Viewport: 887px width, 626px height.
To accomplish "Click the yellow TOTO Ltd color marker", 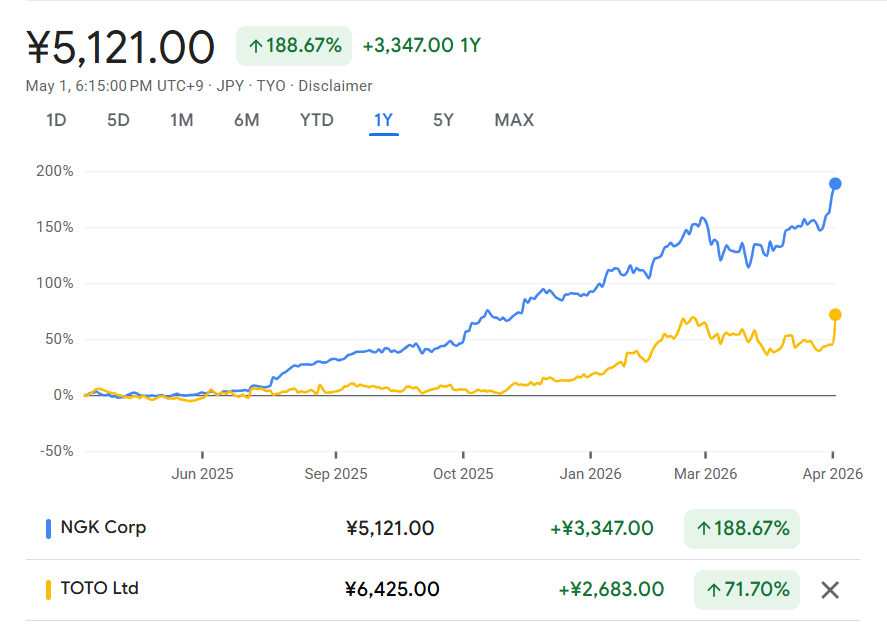I will [x=48, y=590].
